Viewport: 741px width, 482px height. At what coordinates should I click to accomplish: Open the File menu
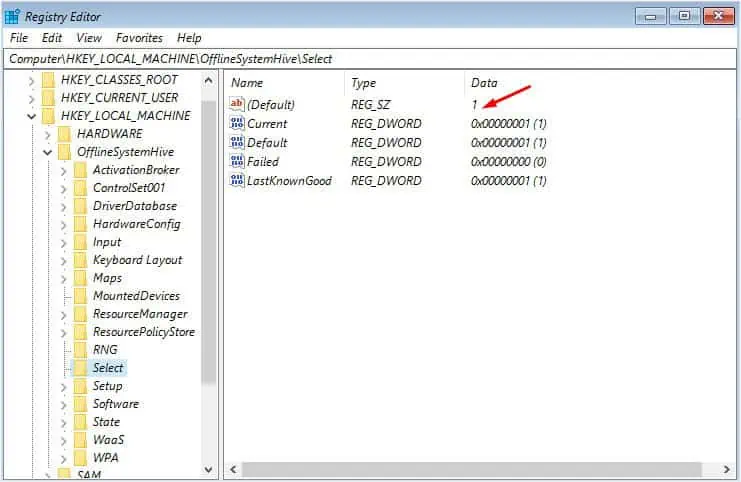(19, 38)
